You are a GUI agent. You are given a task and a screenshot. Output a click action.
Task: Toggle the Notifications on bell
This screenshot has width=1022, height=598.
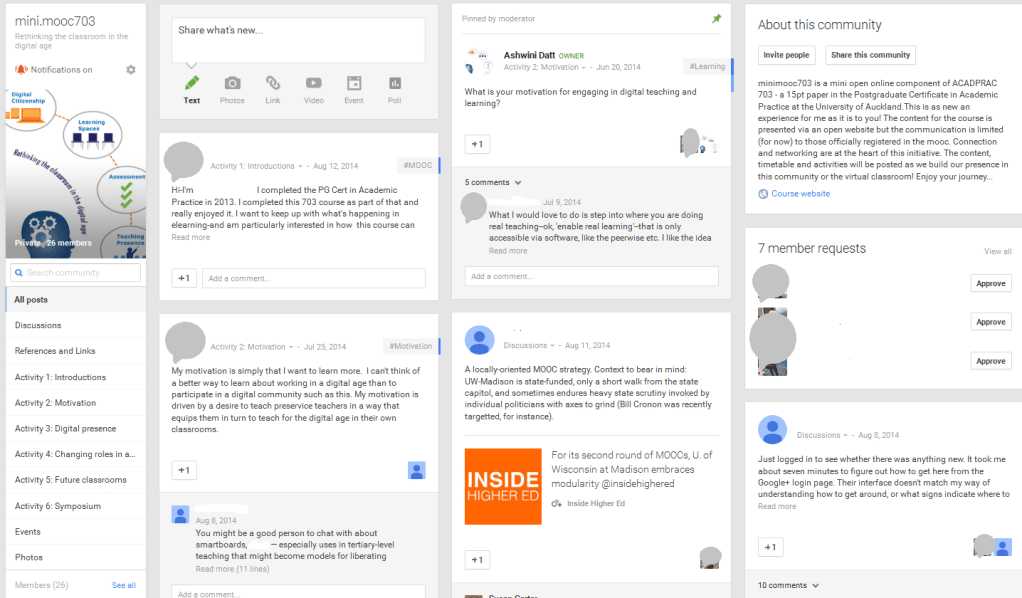(21, 70)
